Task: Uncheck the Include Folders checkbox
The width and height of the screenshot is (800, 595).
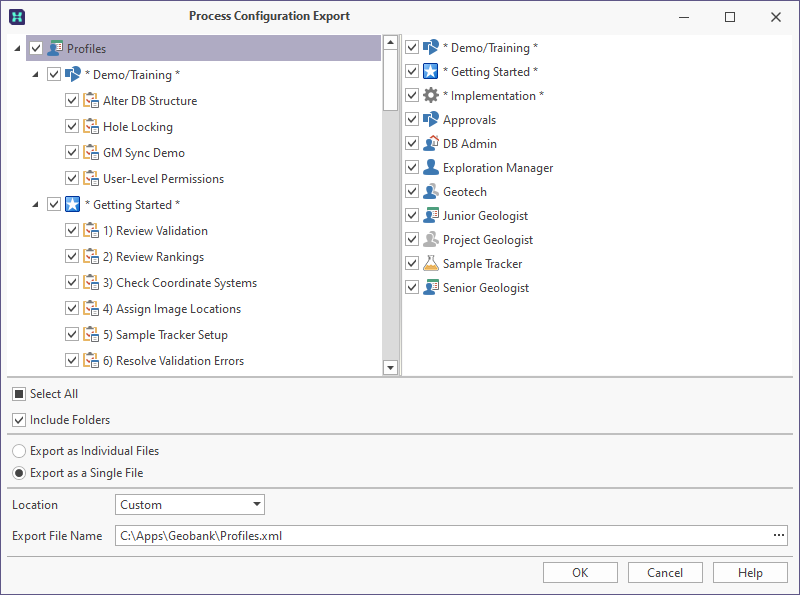Action: click(19, 420)
